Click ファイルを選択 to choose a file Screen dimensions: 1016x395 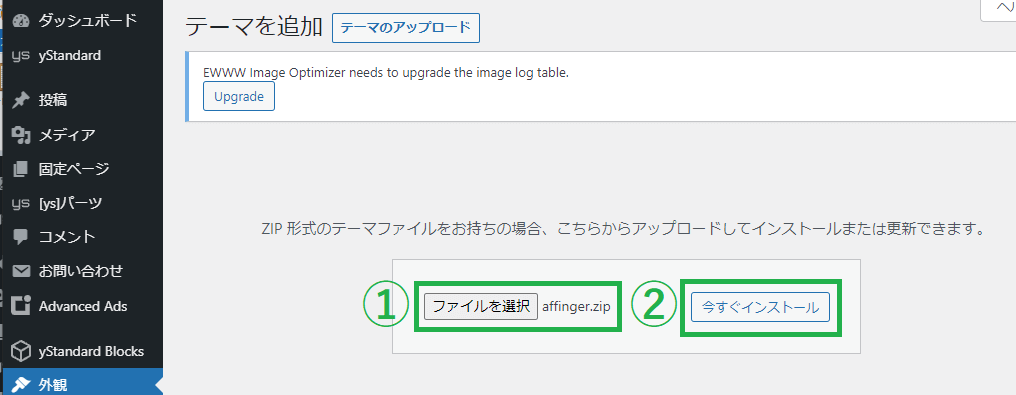pyautogui.click(x=481, y=306)
